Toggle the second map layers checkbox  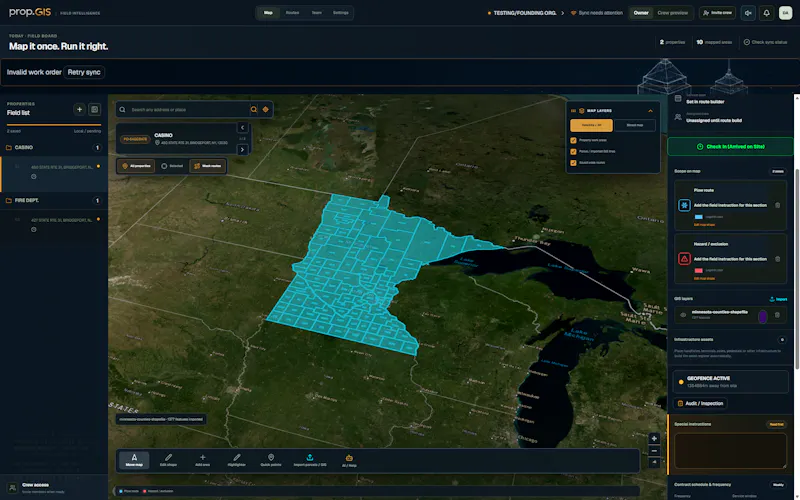[573, 152]
